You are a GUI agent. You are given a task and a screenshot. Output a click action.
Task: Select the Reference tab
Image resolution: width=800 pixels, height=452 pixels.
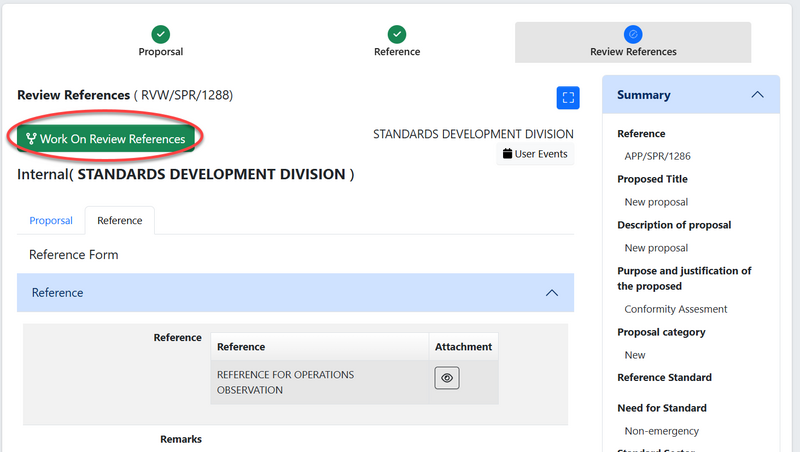(119, 220)
